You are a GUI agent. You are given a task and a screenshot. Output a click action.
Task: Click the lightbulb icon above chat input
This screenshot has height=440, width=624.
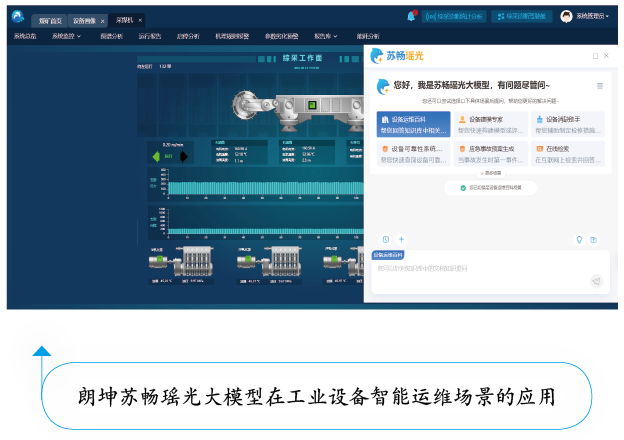point(579,239)
